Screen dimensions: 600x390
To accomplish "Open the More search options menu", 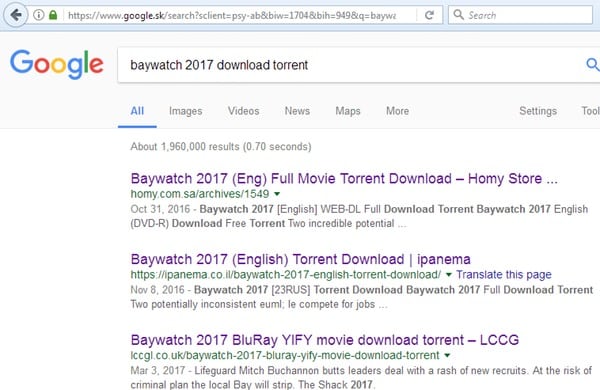I will [398, 111].
